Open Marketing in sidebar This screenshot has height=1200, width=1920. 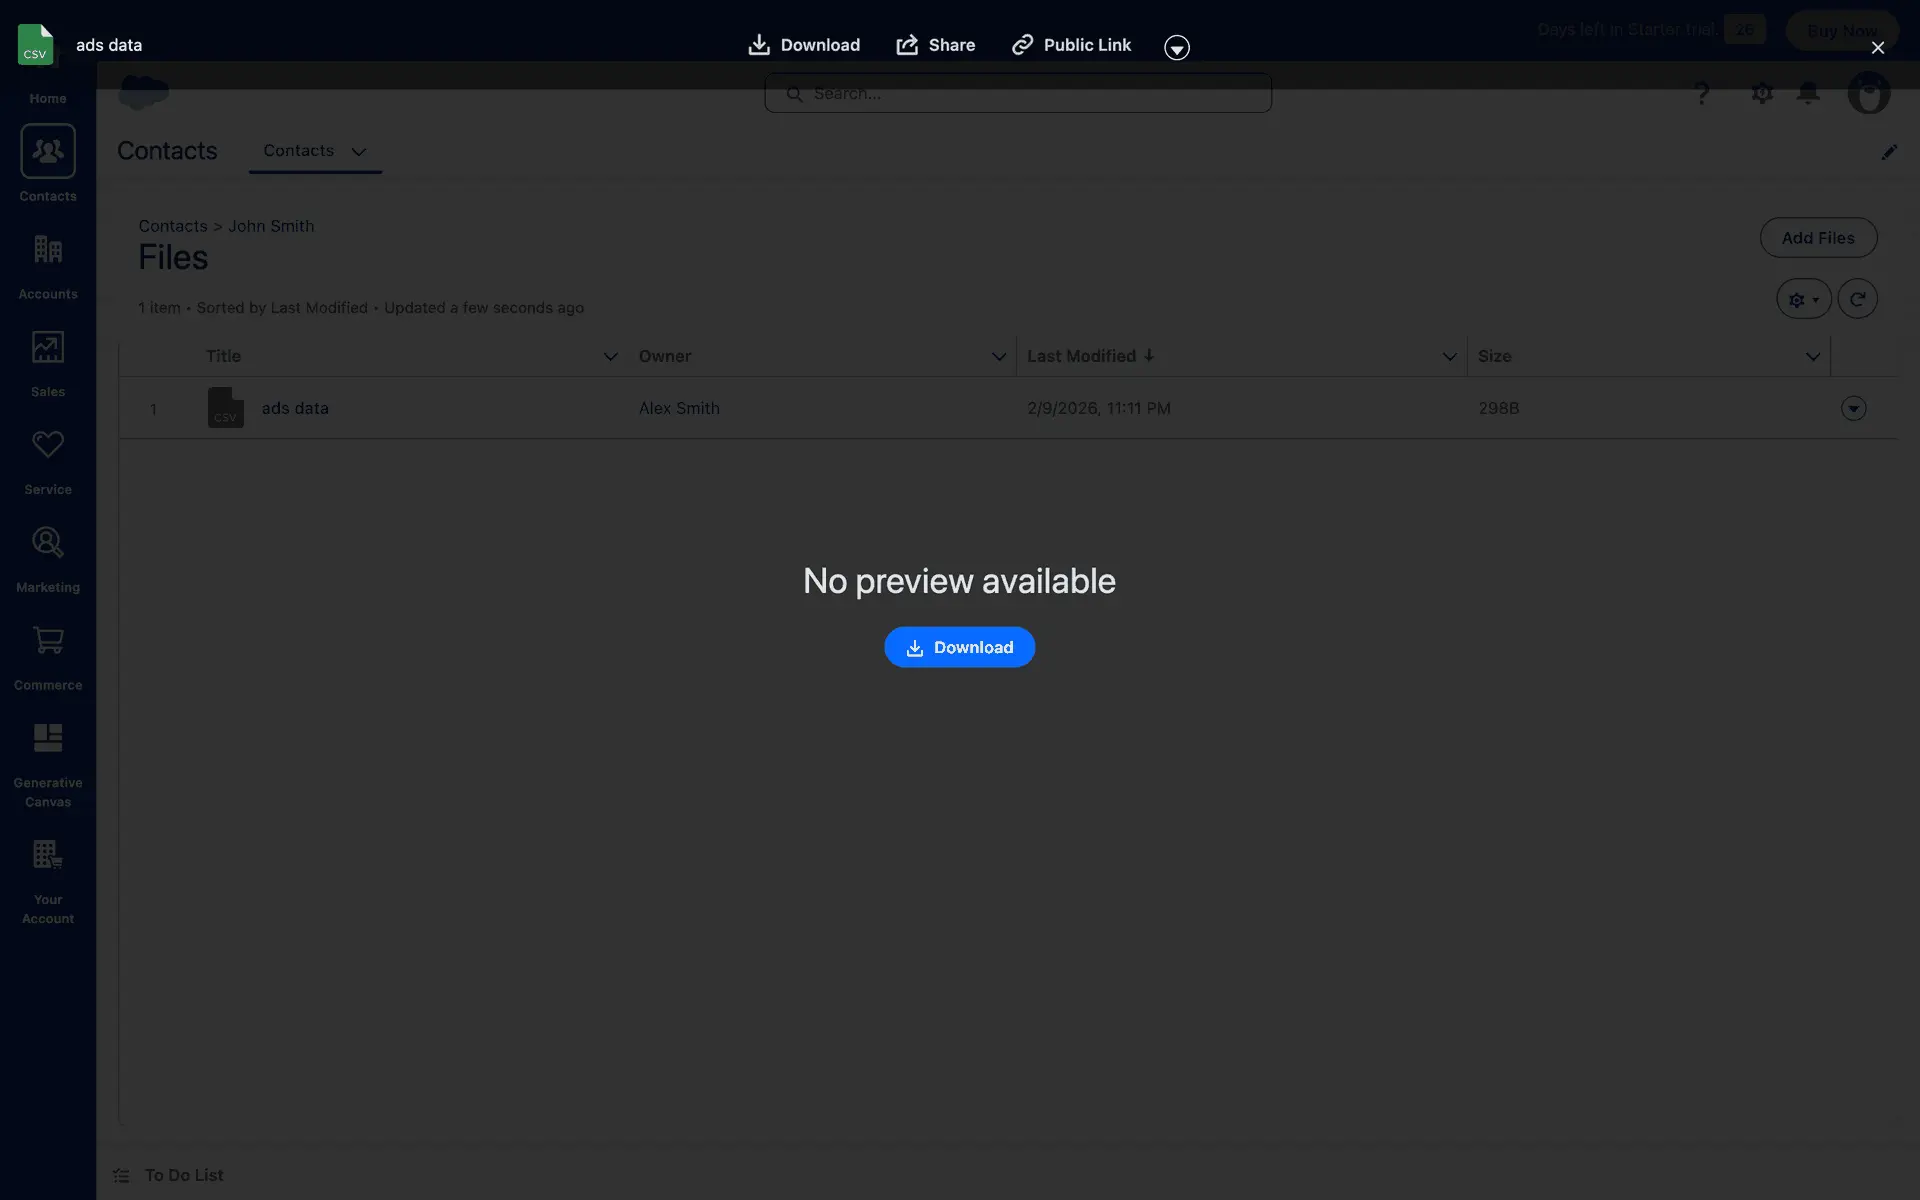point(48,543)
